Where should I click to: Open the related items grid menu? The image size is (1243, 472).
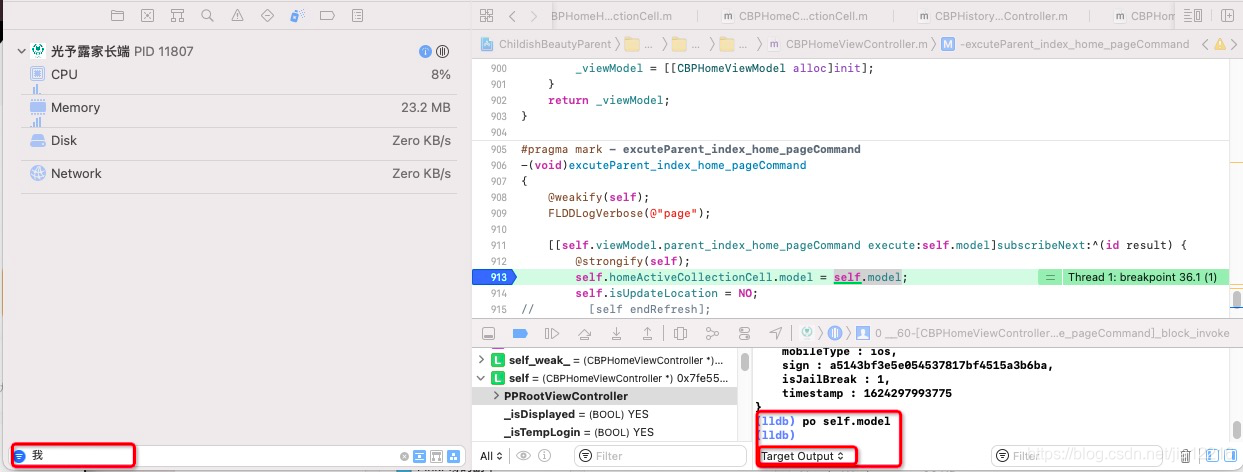pos(486,16)
